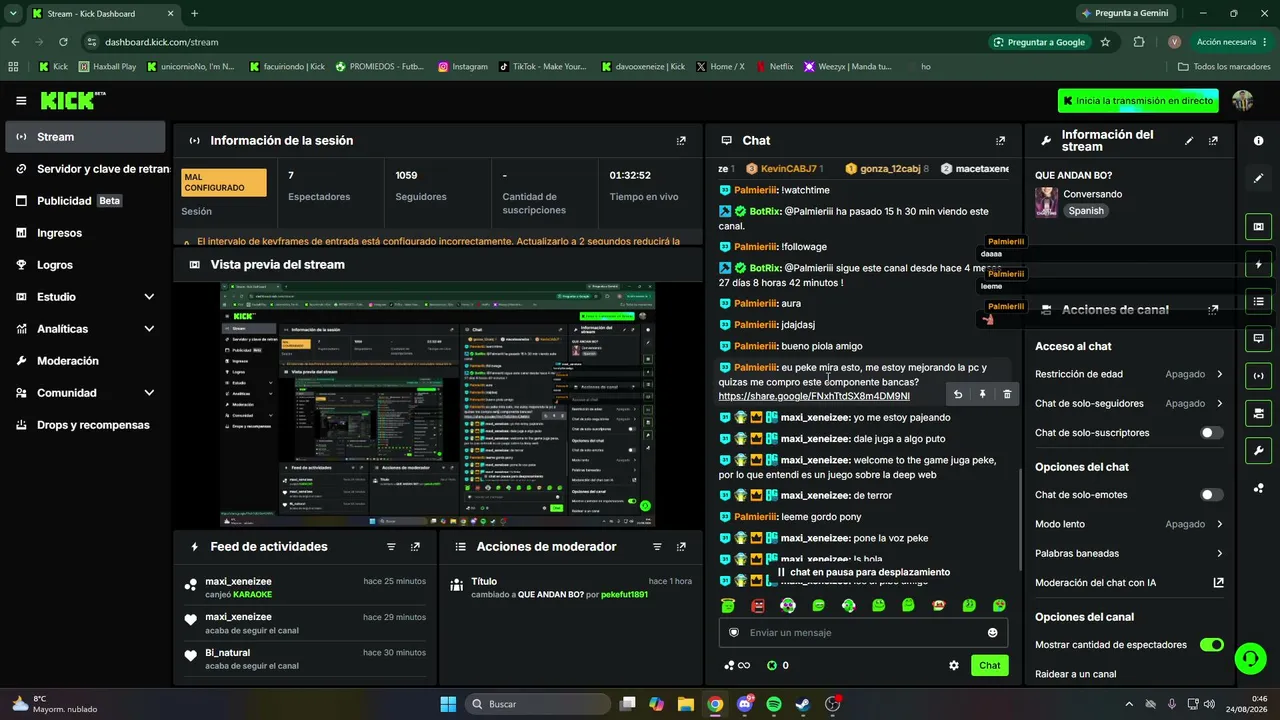
Task: Open Palabras baneadas settings
Action: (x=1129, y=553)
